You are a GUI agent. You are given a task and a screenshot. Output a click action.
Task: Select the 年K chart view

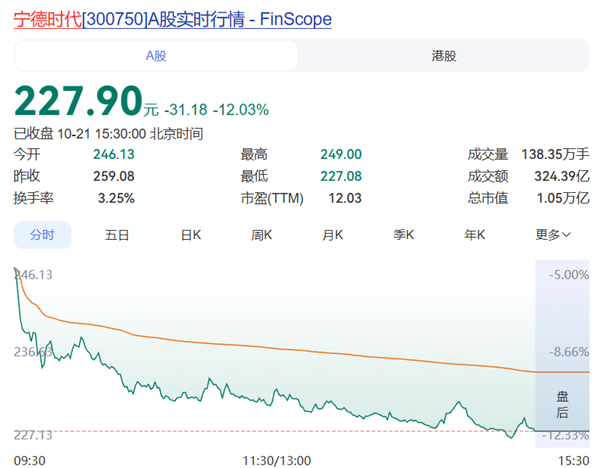pyautogui.click(x=474, y=235)
